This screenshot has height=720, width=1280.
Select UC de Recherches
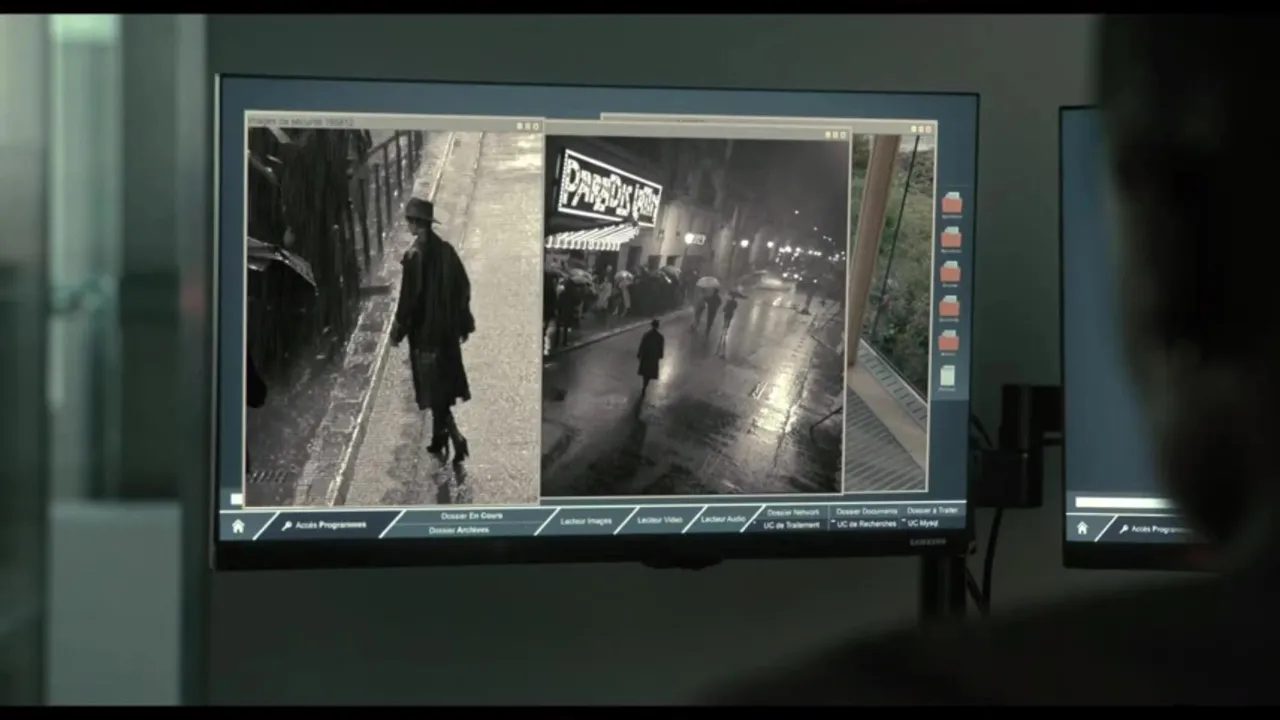[x=865, y=524]
